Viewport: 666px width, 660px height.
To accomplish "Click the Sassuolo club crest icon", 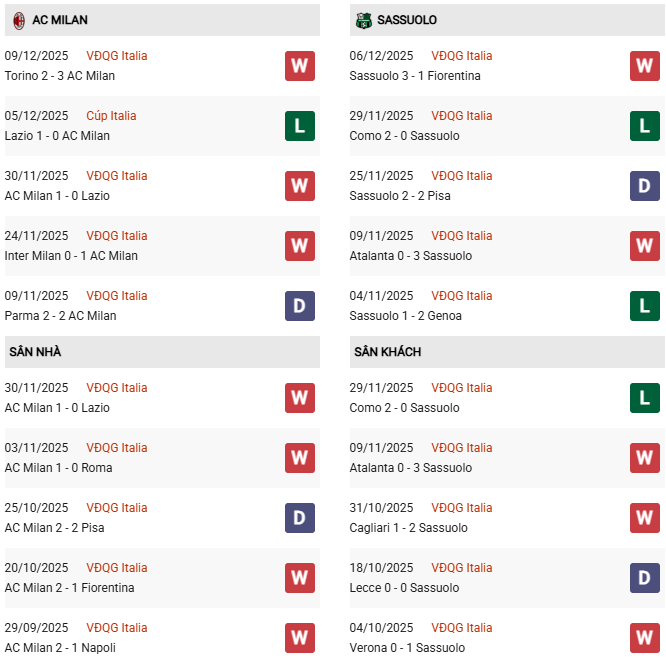I will (363, 20).
